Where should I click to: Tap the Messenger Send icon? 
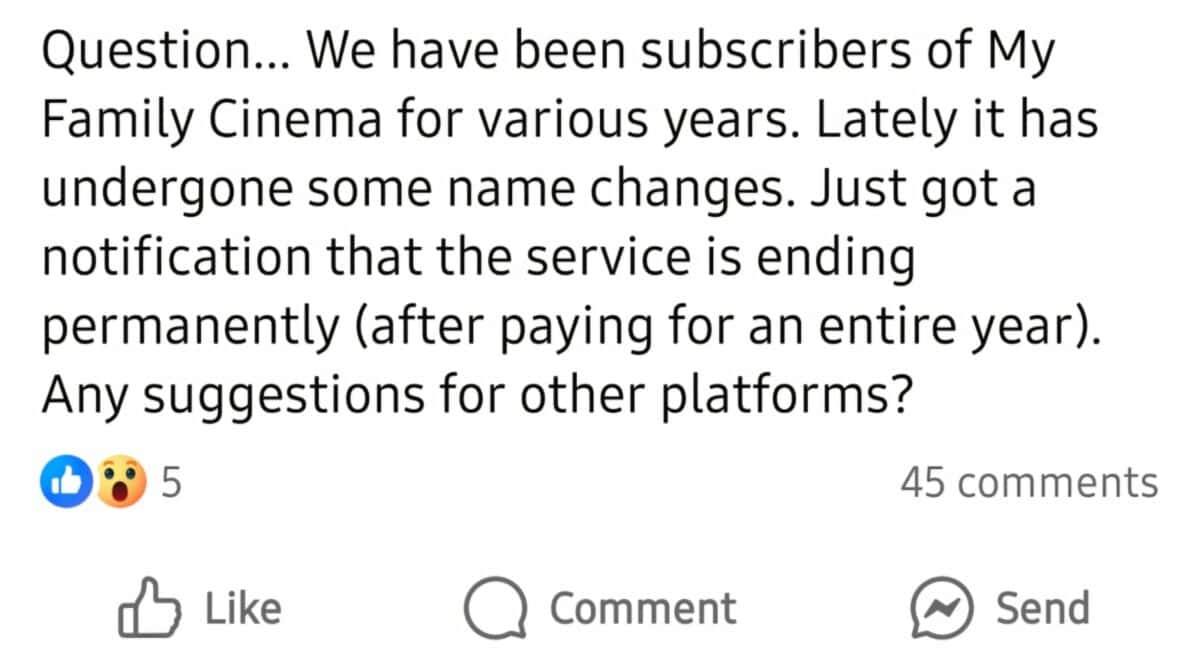point(941,609)
